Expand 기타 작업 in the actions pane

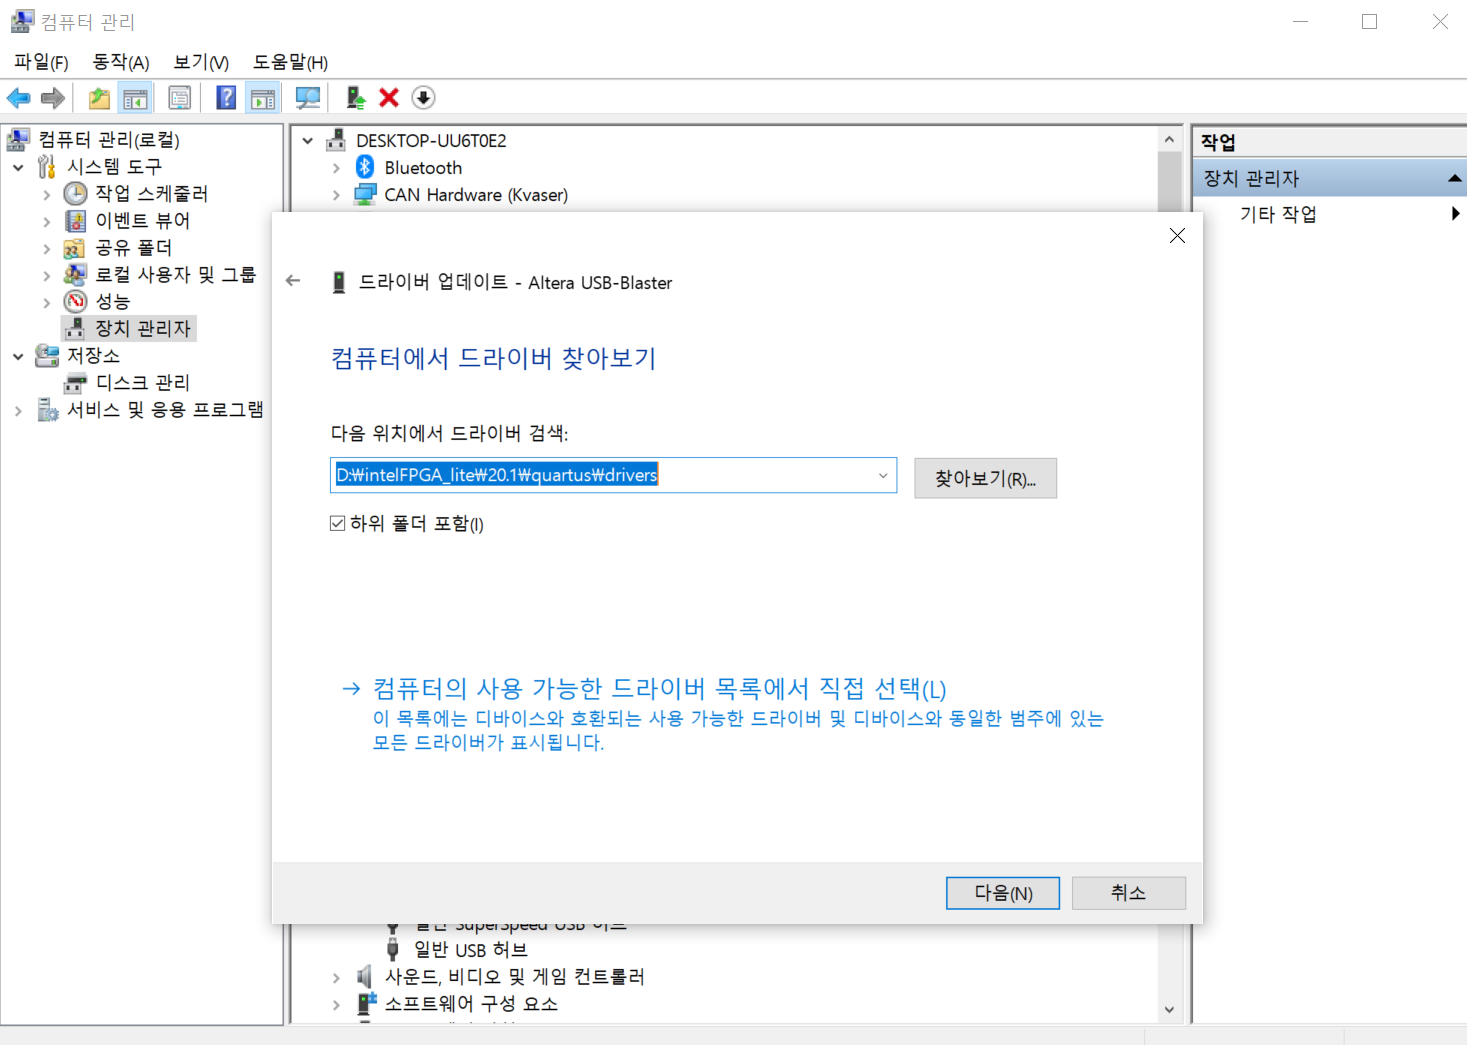pos(1456,213)
